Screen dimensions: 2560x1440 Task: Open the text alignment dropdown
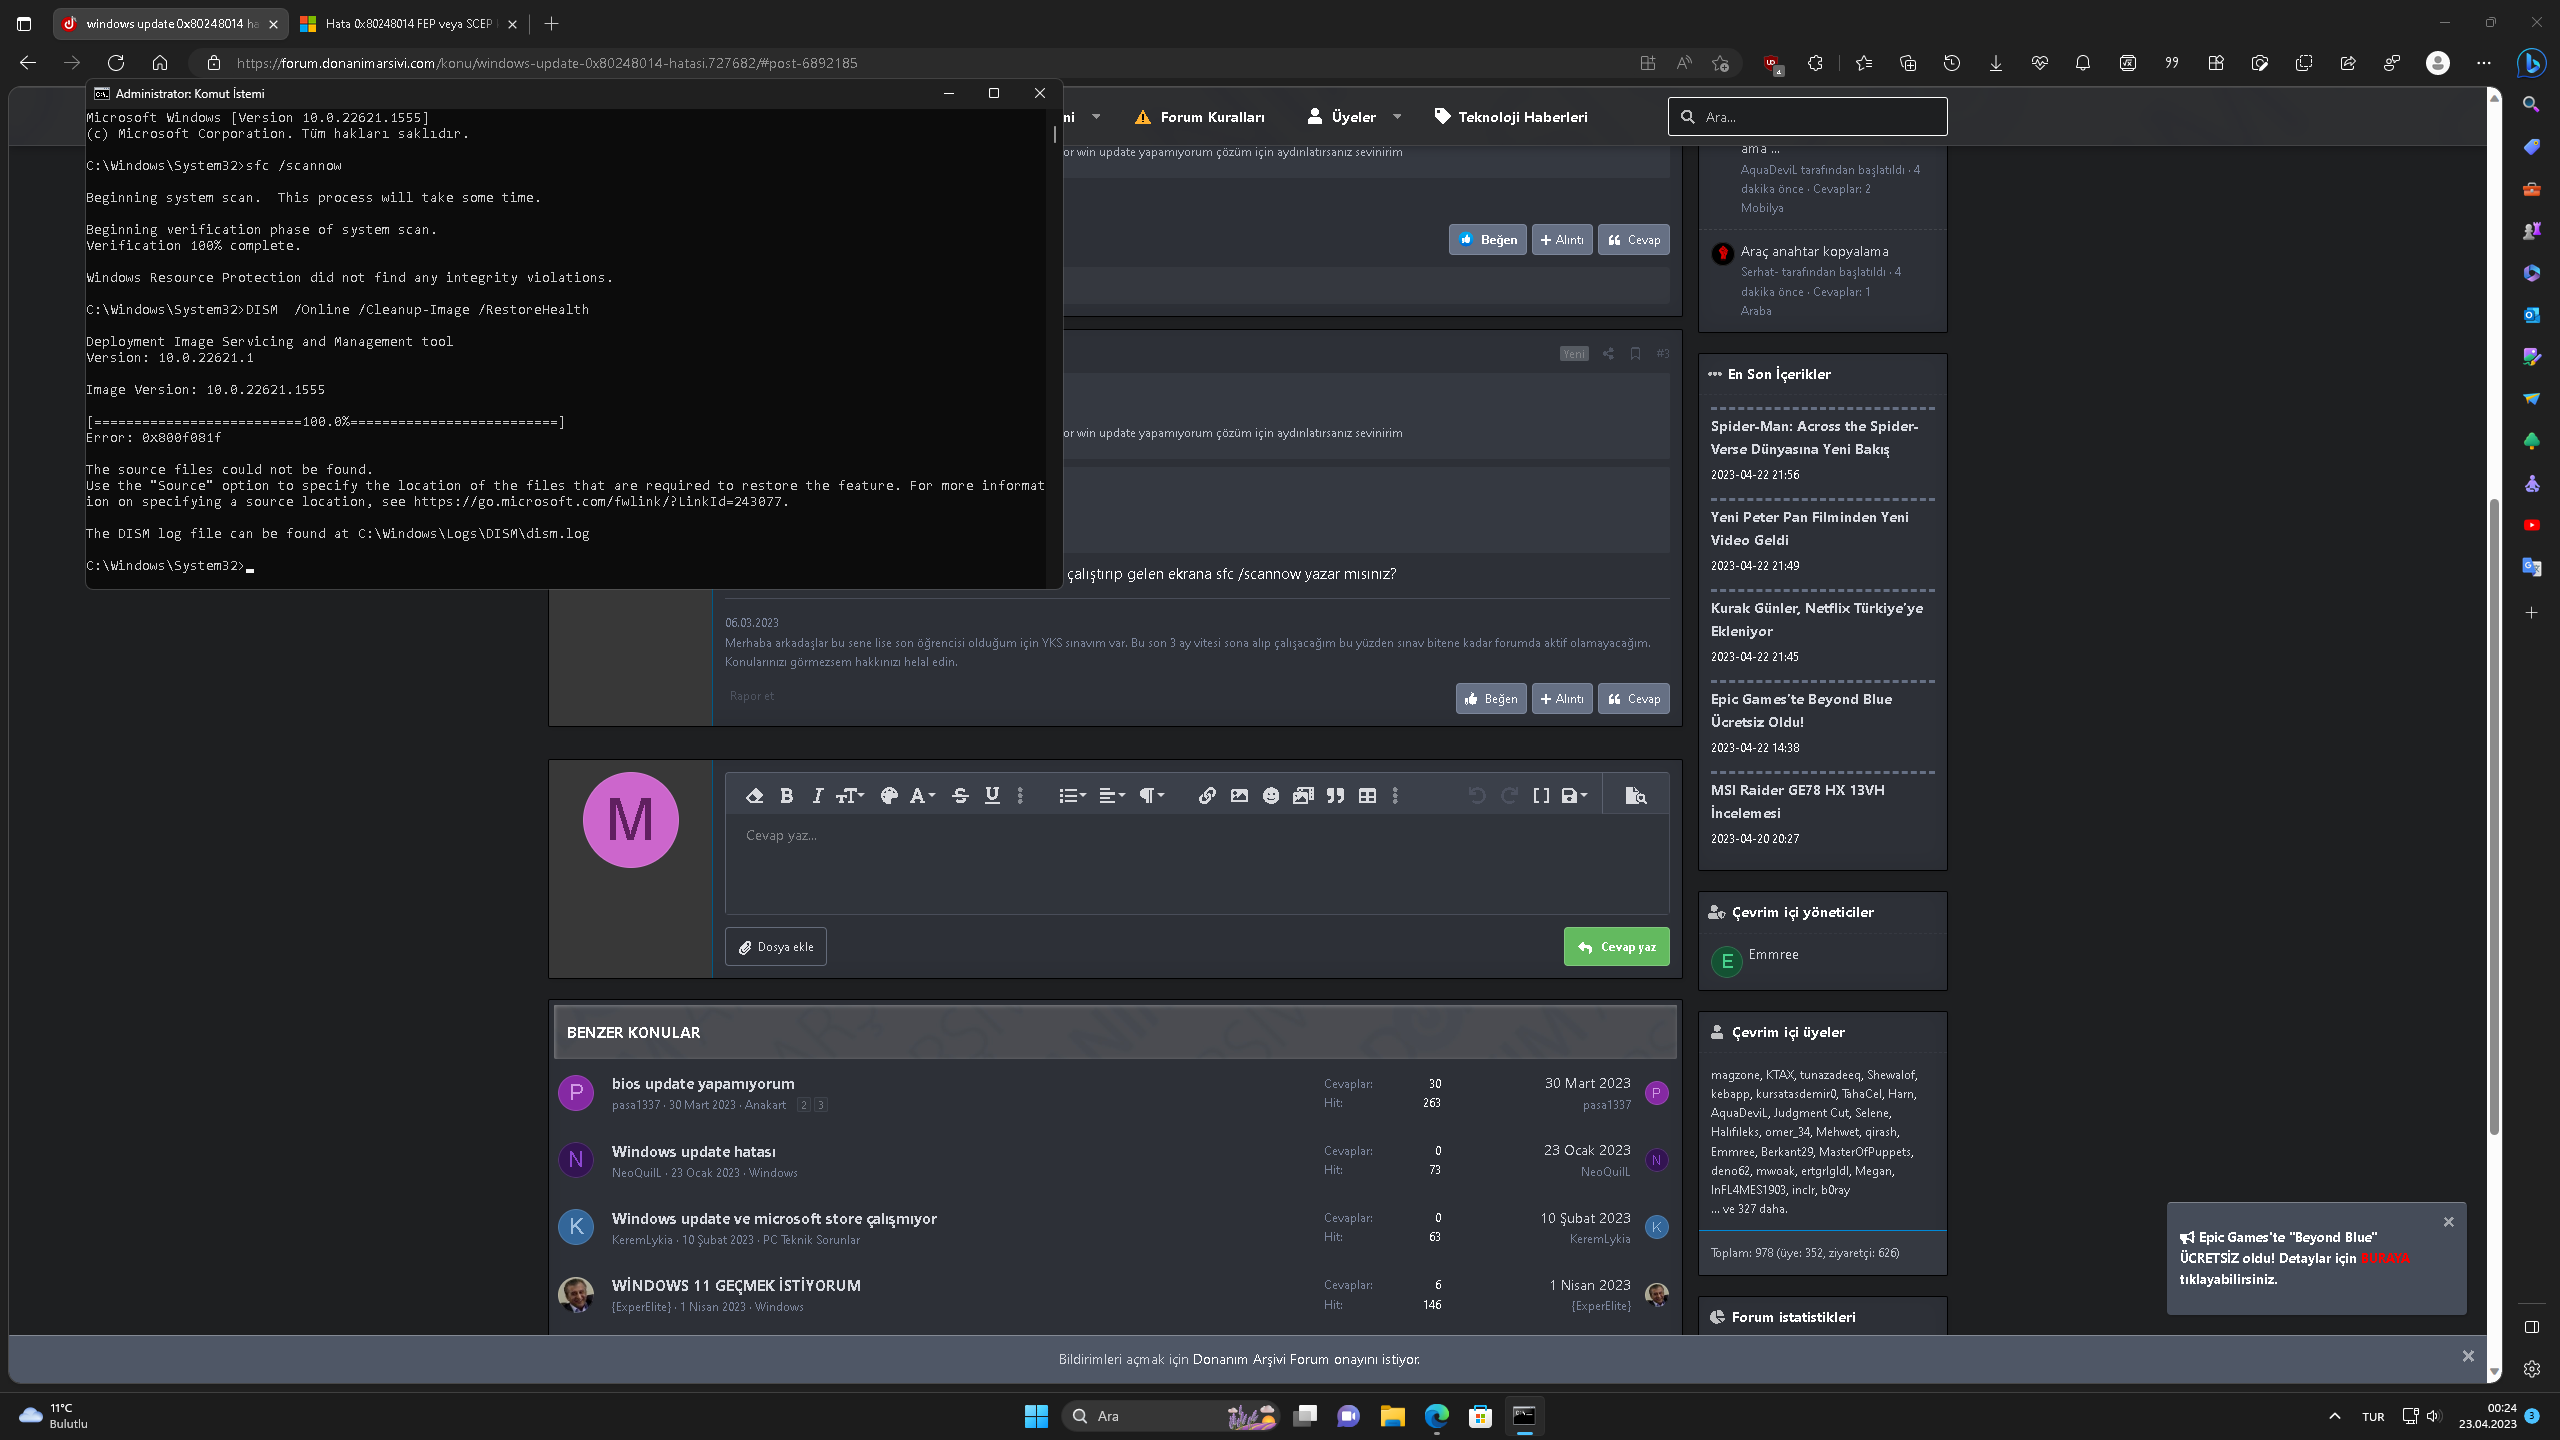point(1112,795)
